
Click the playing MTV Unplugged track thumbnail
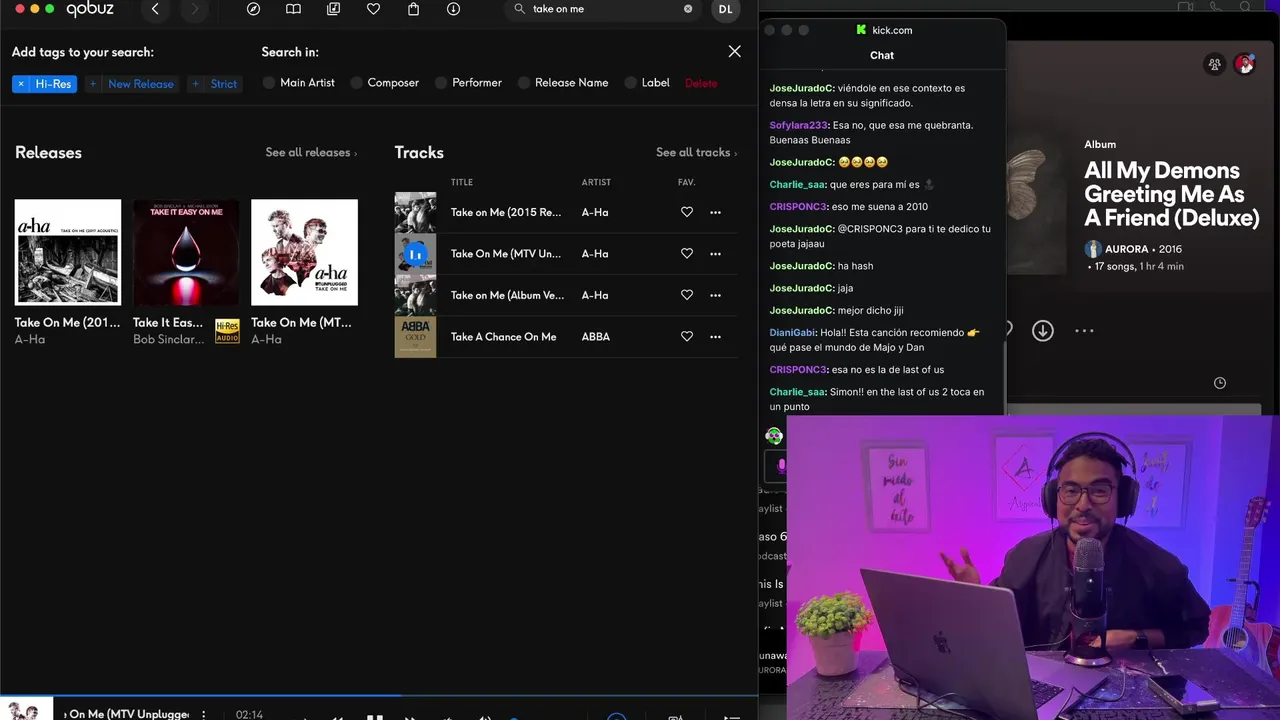point(415,254)
